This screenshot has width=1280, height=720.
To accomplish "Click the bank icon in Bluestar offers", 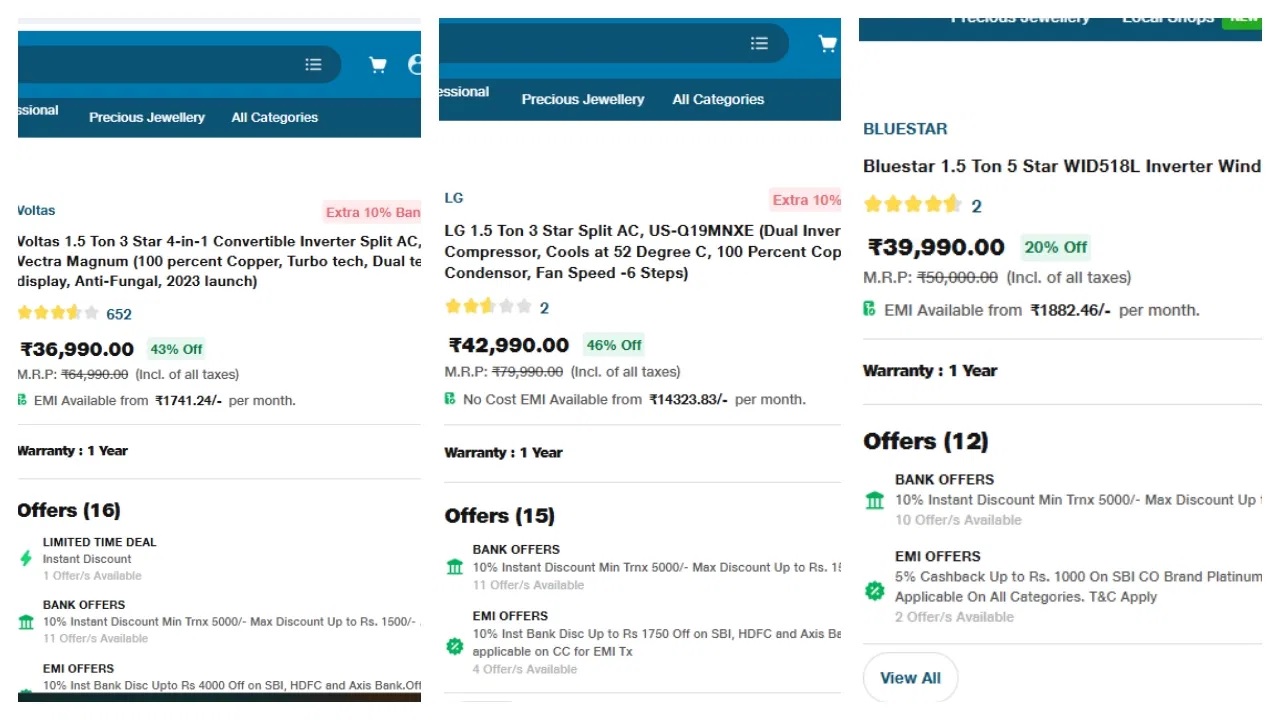I will [875, 500].
